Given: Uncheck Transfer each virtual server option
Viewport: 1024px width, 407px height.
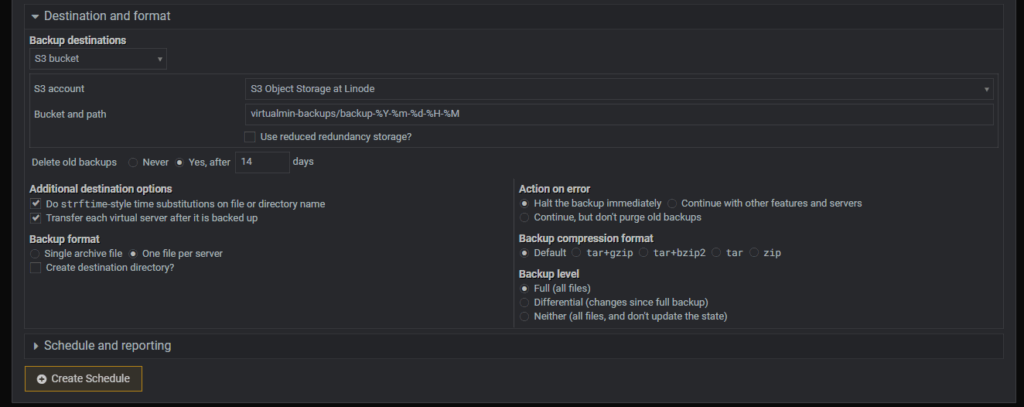Looking at the screenshot, I should [x=36, y=218].
